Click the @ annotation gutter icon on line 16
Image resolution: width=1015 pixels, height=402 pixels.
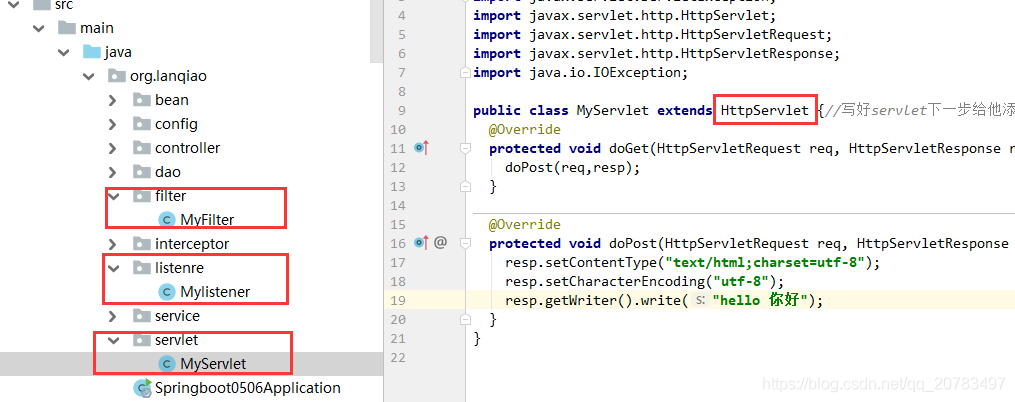pos(440,243)
